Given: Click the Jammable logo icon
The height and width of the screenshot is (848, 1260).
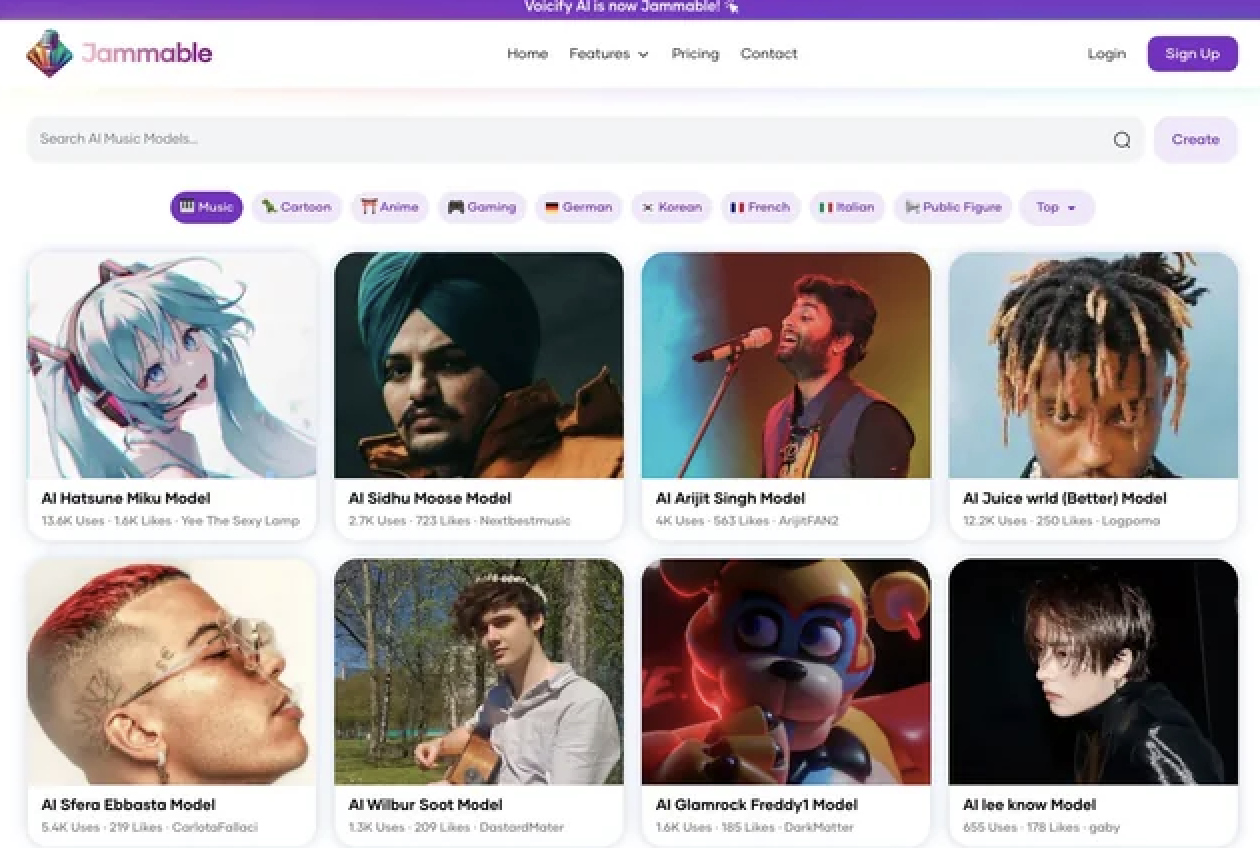Looking at the screenshot, I should pos(49,53).
